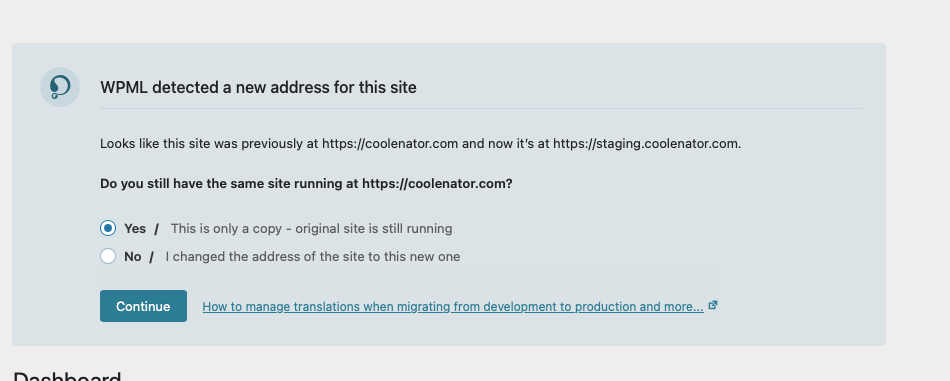Click the Dashboard page heading

click(x=67, y=376)
